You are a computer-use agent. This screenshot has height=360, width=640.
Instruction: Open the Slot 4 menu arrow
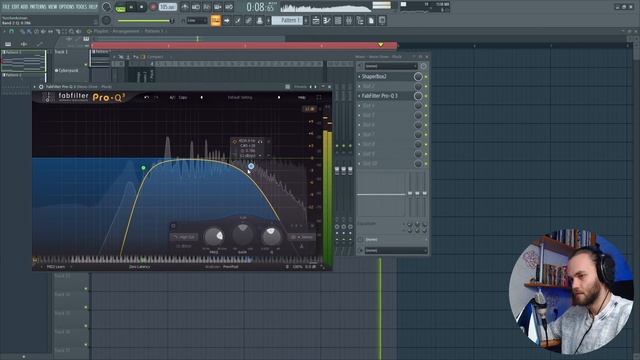360,106
